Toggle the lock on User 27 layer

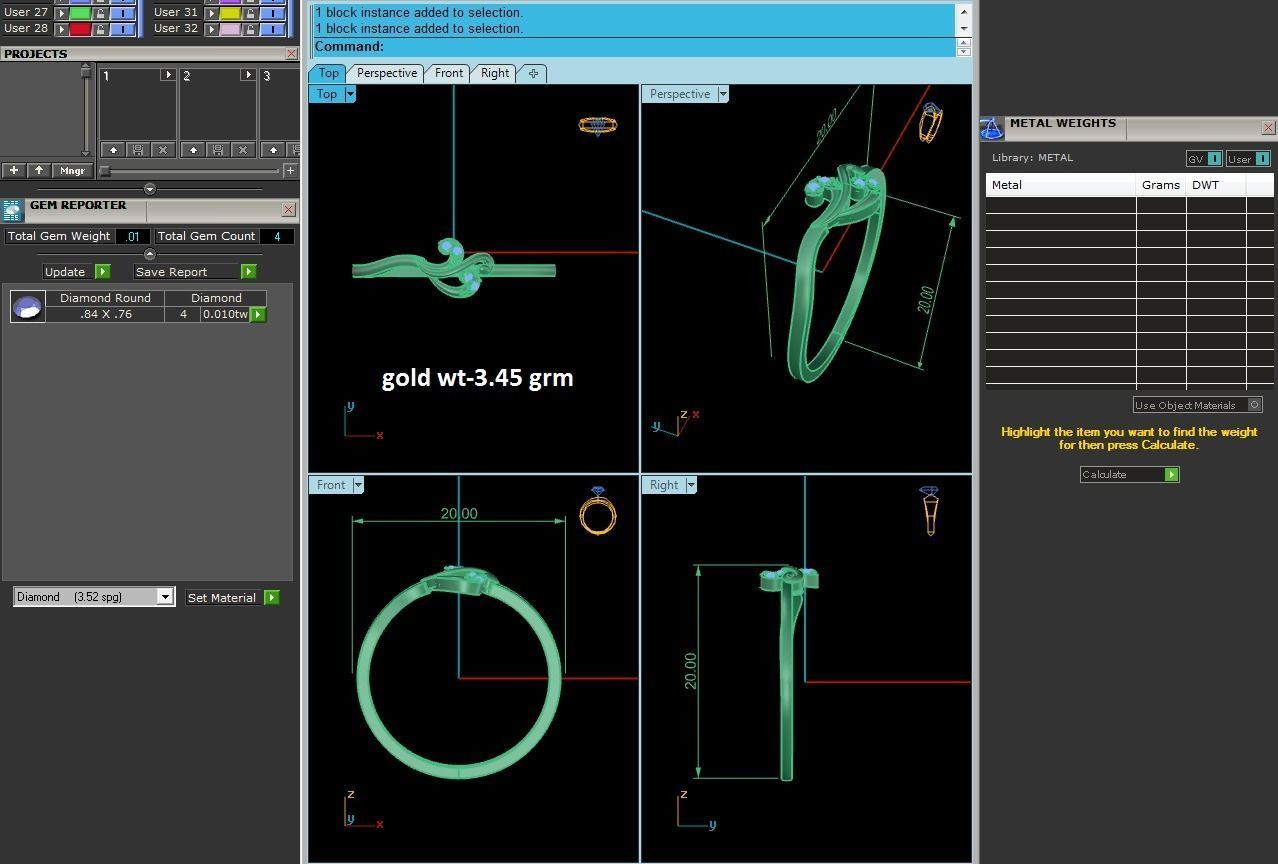100,13
